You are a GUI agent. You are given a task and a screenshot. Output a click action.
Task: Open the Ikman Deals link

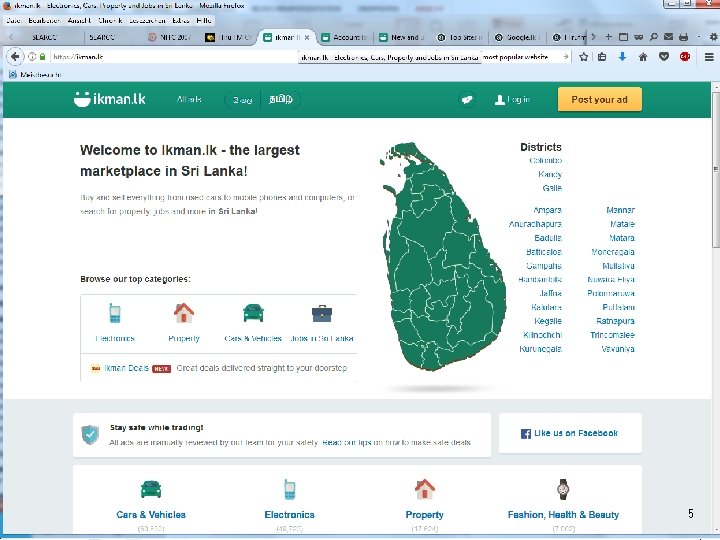[x=127, y=368]
